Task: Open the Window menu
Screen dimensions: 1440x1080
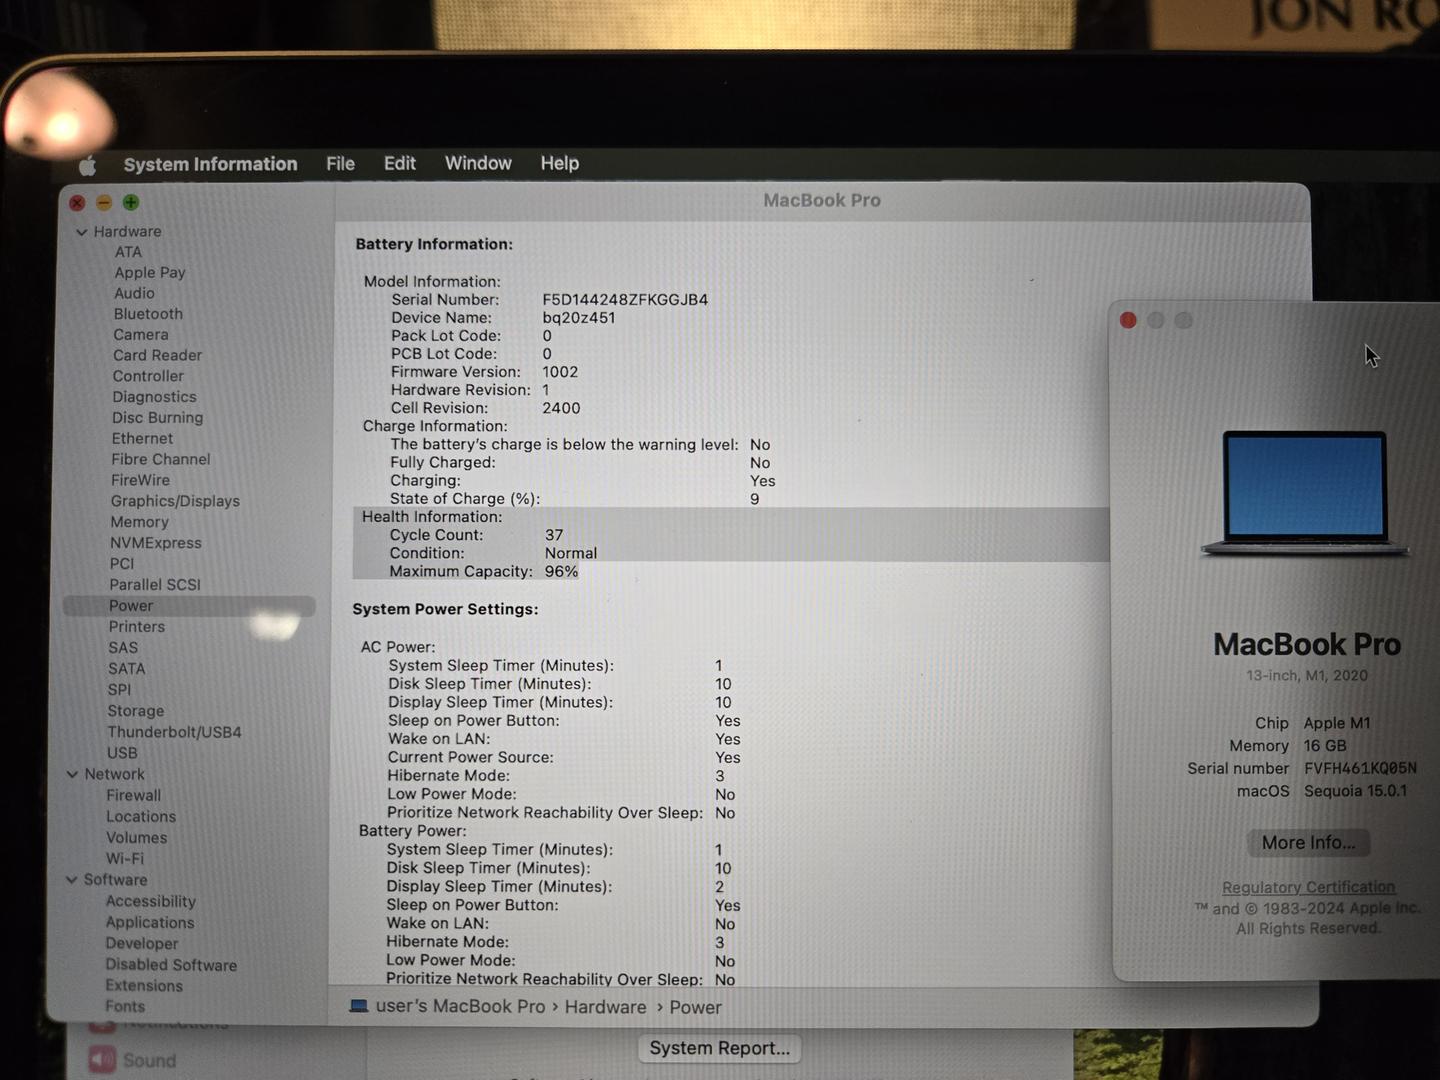Action: click(478, 163)
